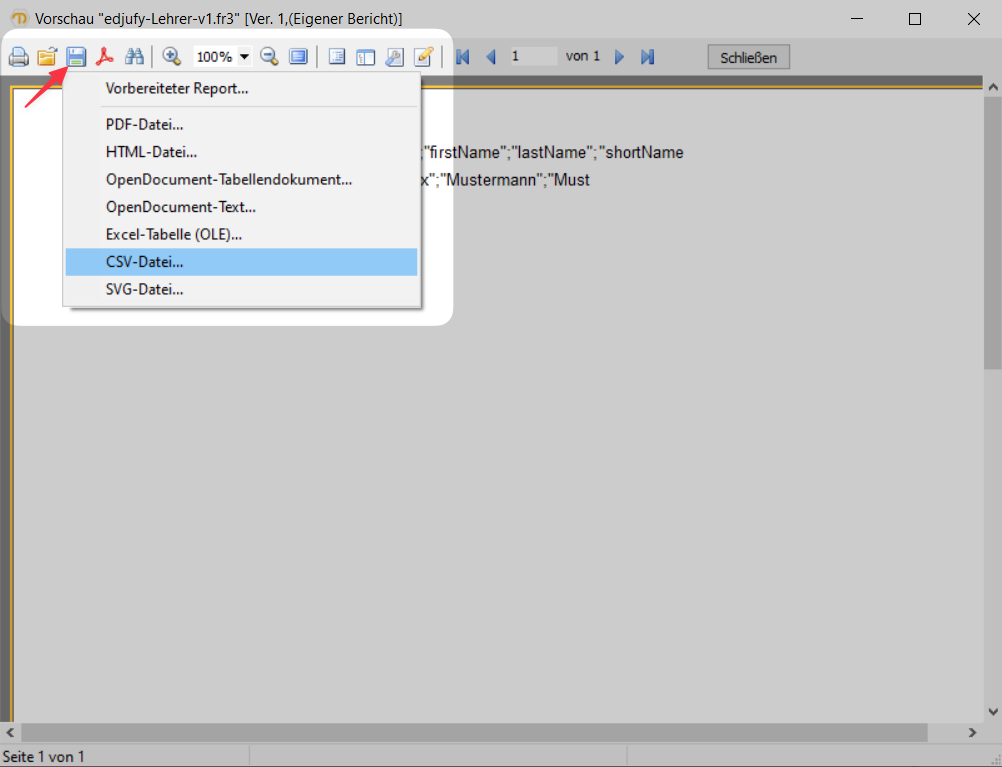
Task: Toggle full screen preview mode
Action: tap(298, 56)
